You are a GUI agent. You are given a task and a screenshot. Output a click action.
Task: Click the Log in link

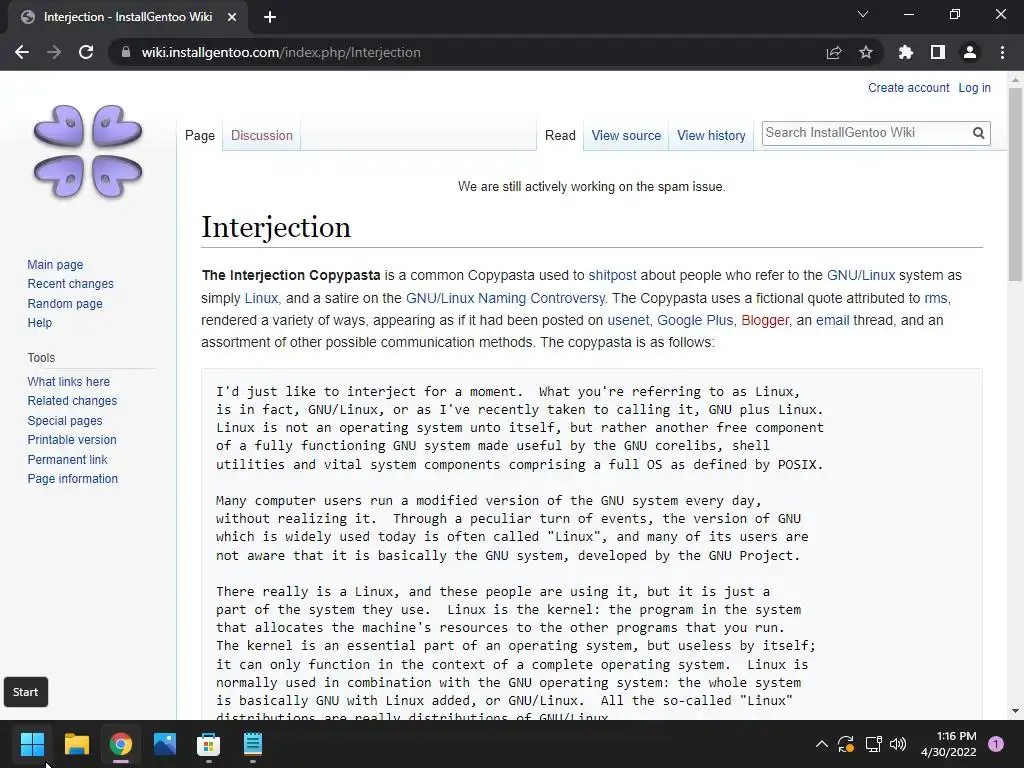(974, 88)
